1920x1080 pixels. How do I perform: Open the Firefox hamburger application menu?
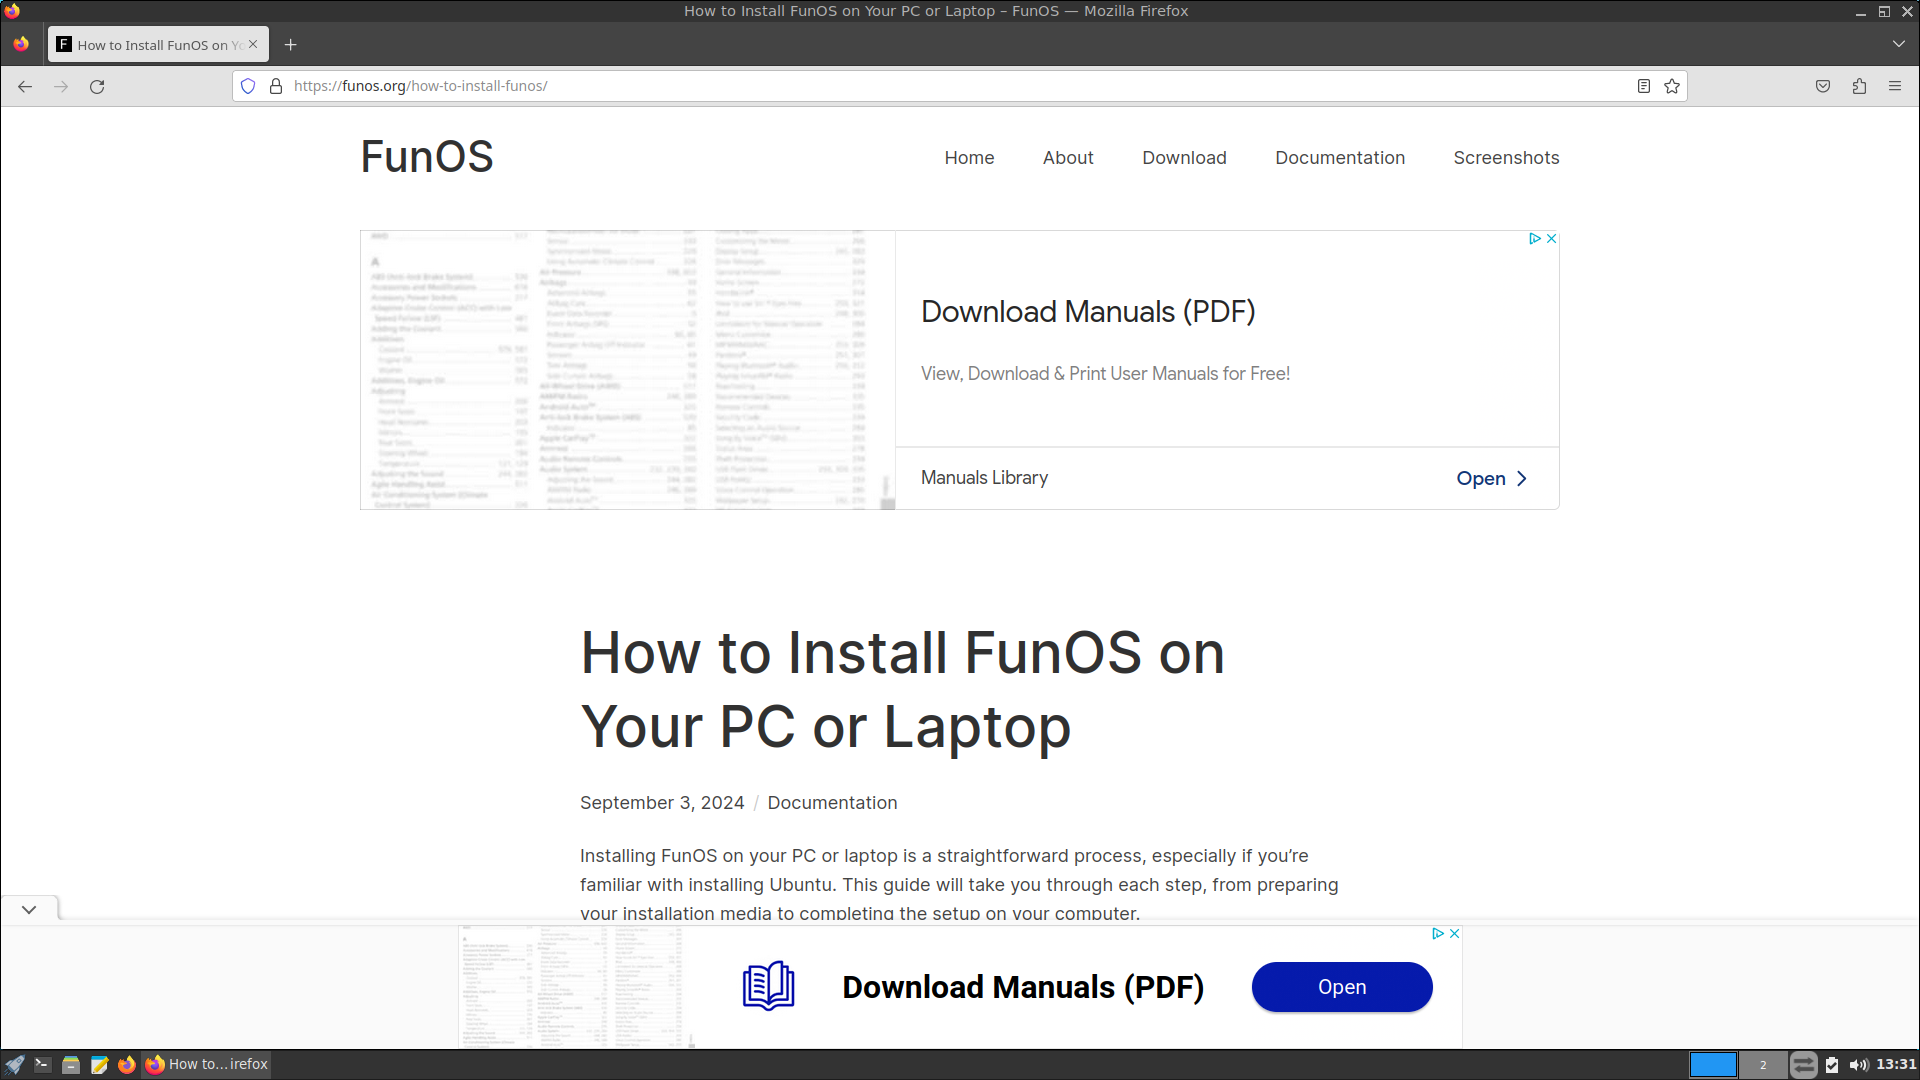(1895, 86)
